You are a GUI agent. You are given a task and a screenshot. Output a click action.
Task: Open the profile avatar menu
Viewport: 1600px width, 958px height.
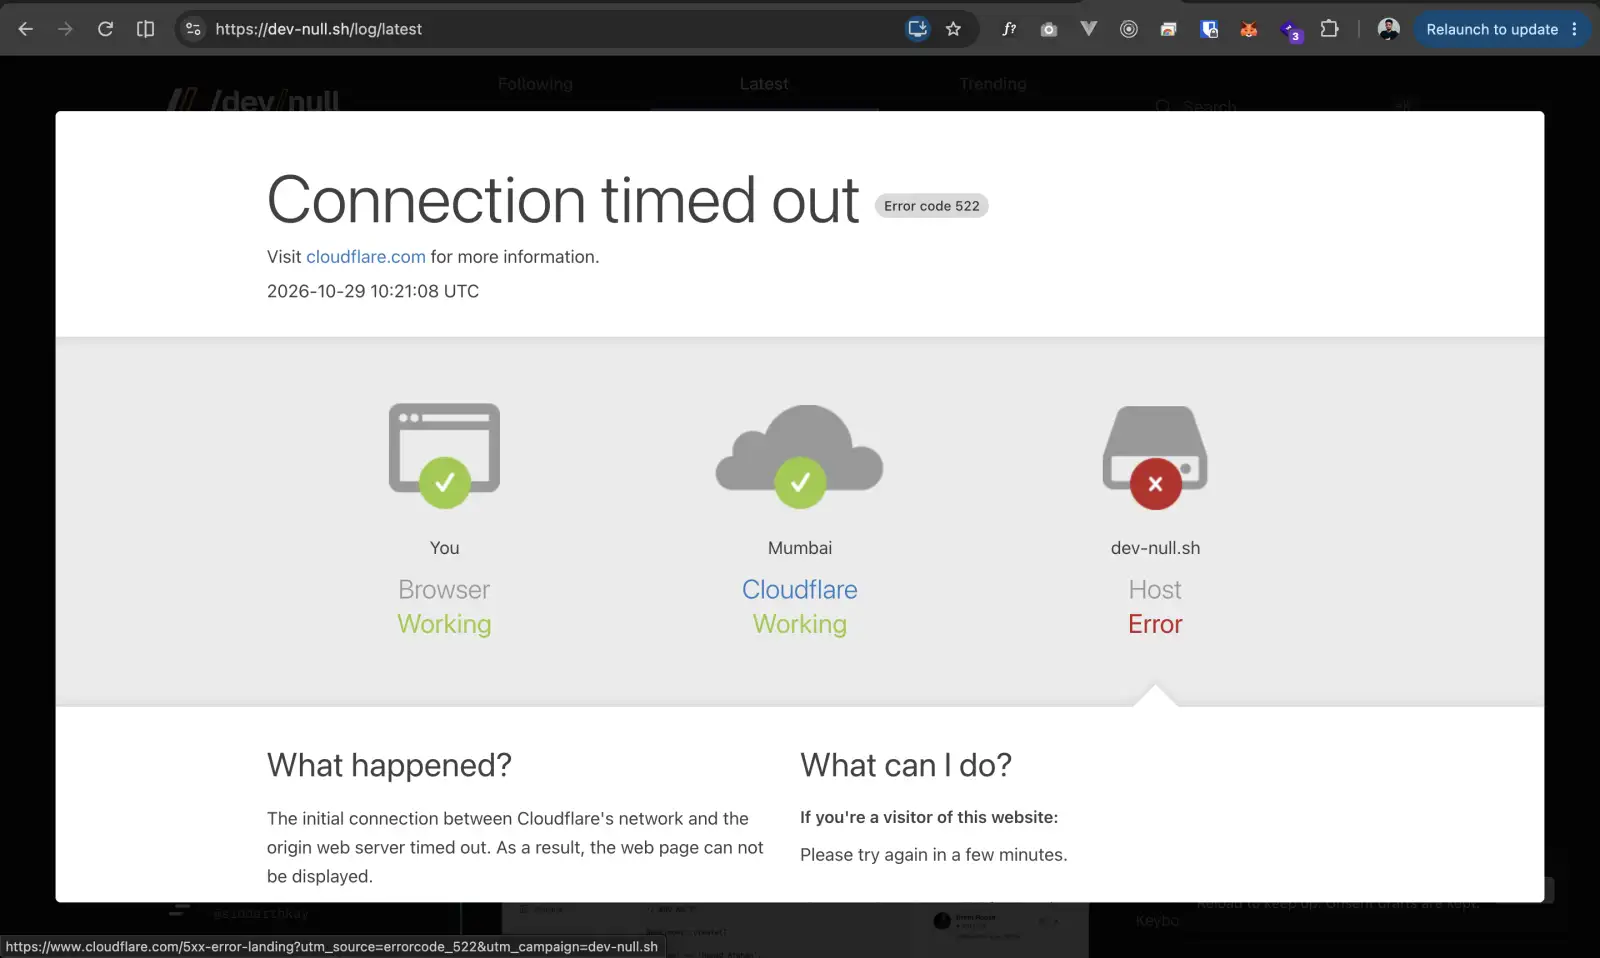pyautogui.click(x=1388, y=29)
